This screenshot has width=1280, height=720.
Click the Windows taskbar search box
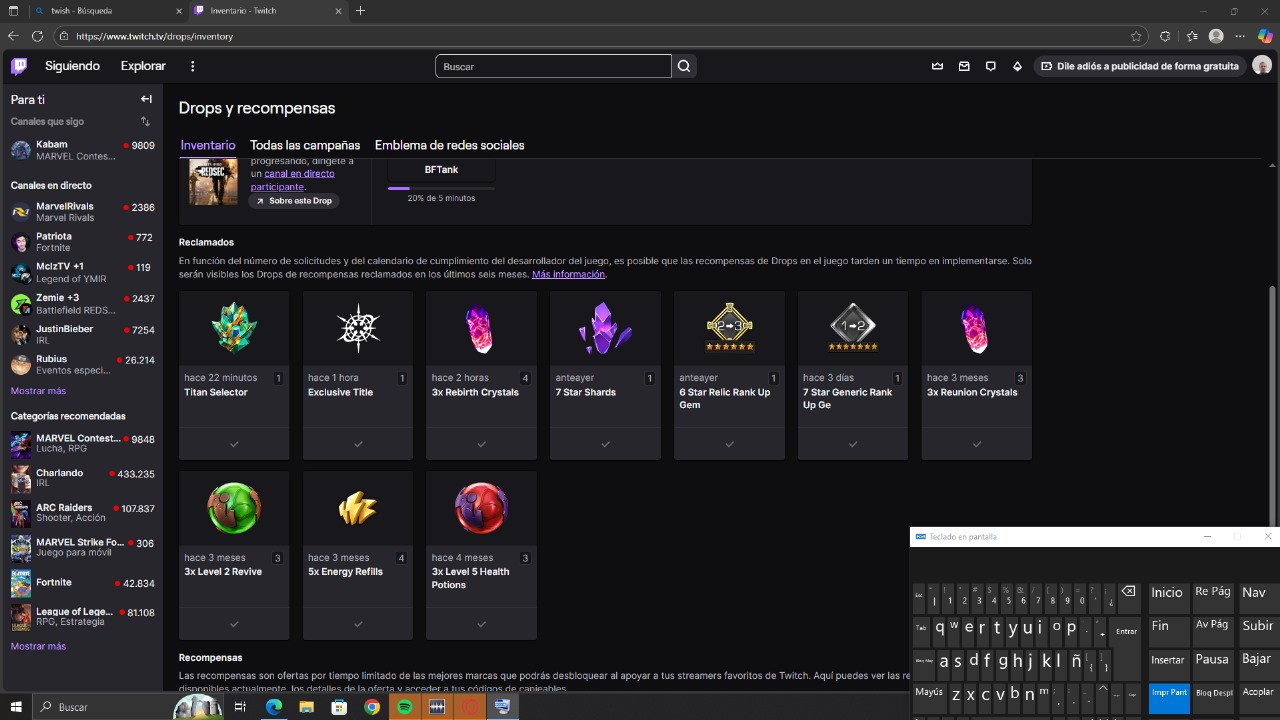point(102,707)
